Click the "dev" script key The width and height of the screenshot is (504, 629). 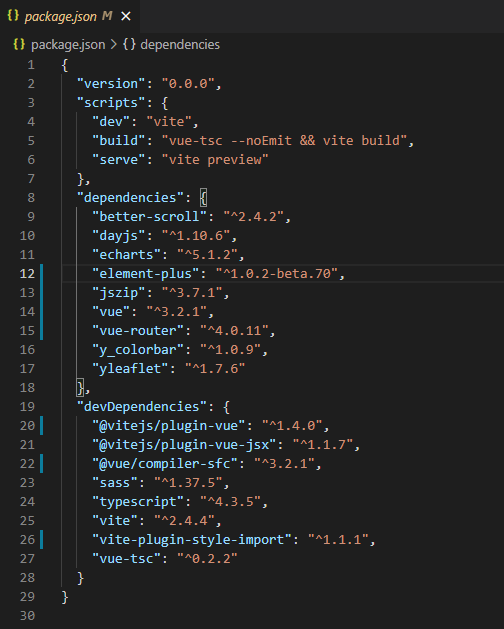111,122
